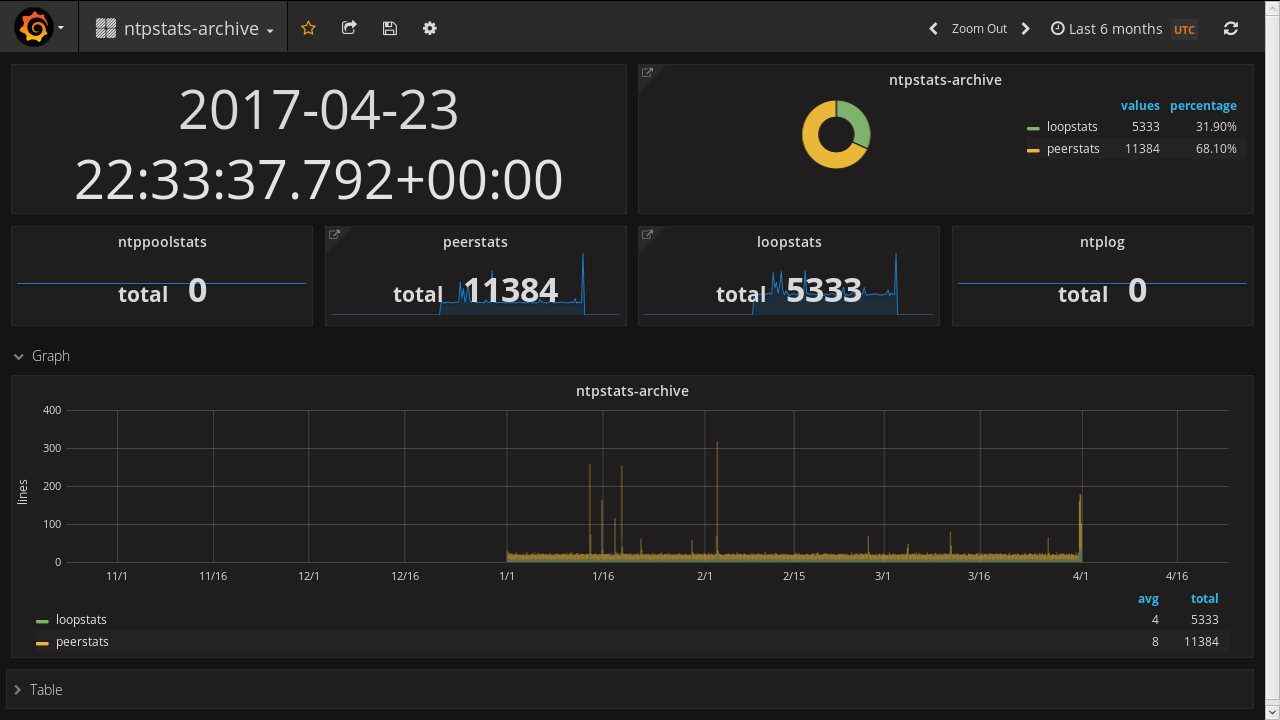
Task: Toggle peerstats series in graph legend
Action: point(82,642)
